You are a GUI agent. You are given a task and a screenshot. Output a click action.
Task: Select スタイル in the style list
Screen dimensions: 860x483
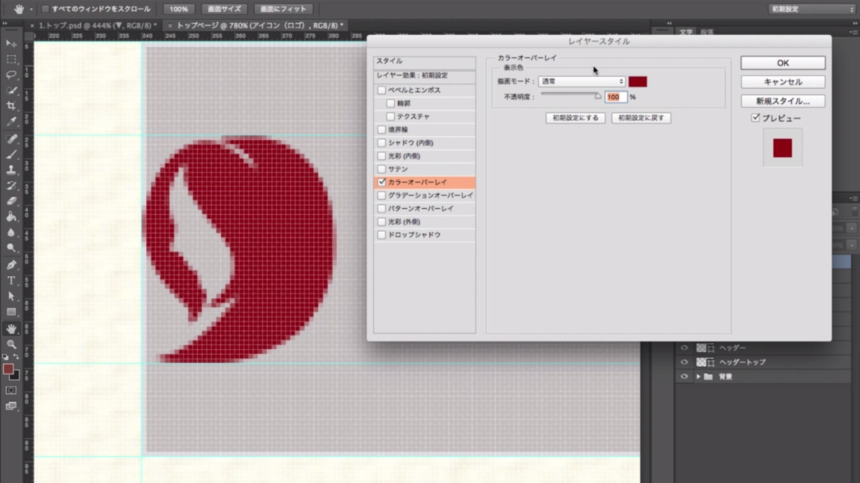[425, 61]
